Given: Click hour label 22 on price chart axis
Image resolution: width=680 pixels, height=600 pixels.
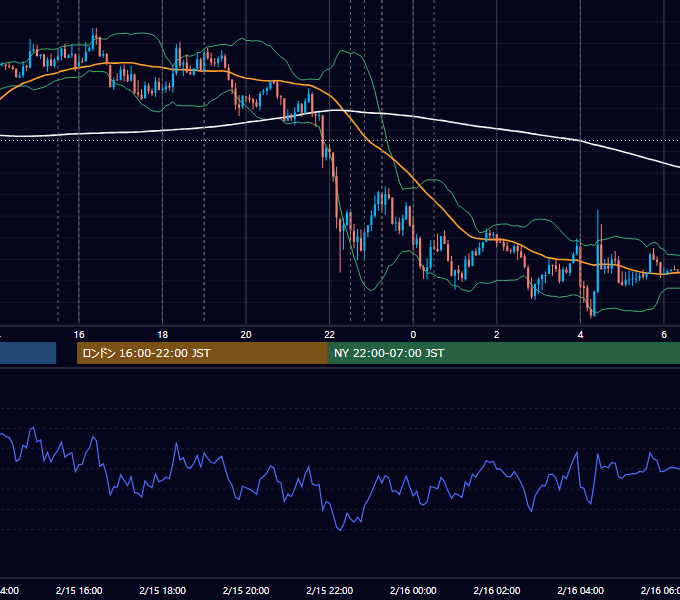Looking at the screenshot, I should 330,335.
